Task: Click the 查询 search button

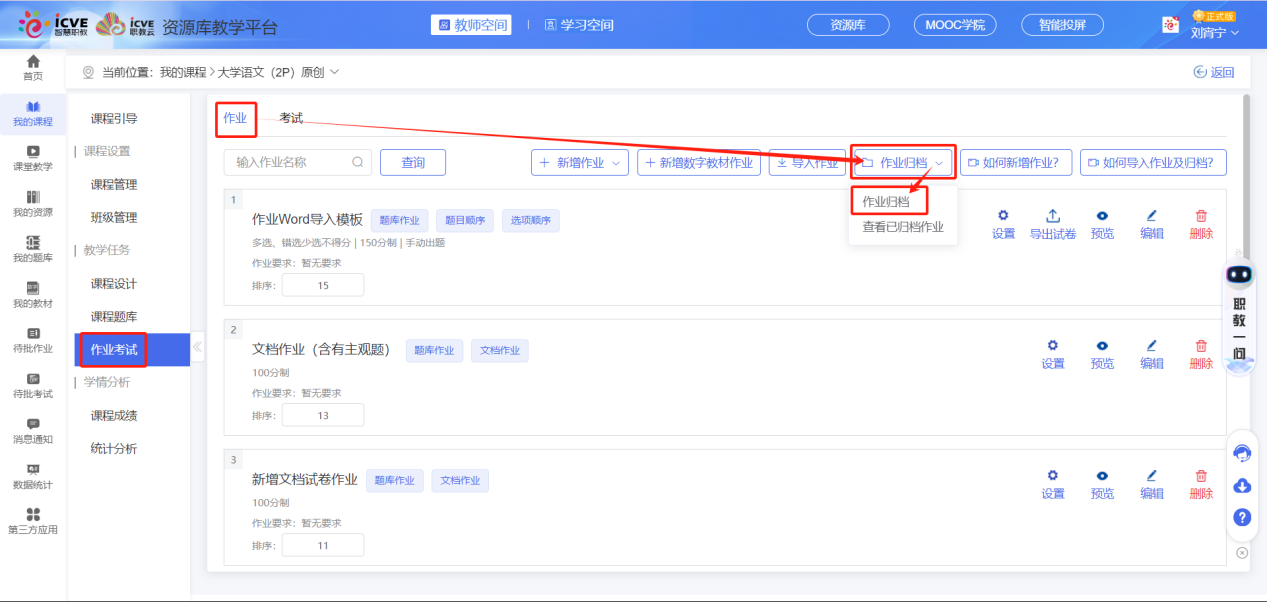Action: click(x=412, y=163)
